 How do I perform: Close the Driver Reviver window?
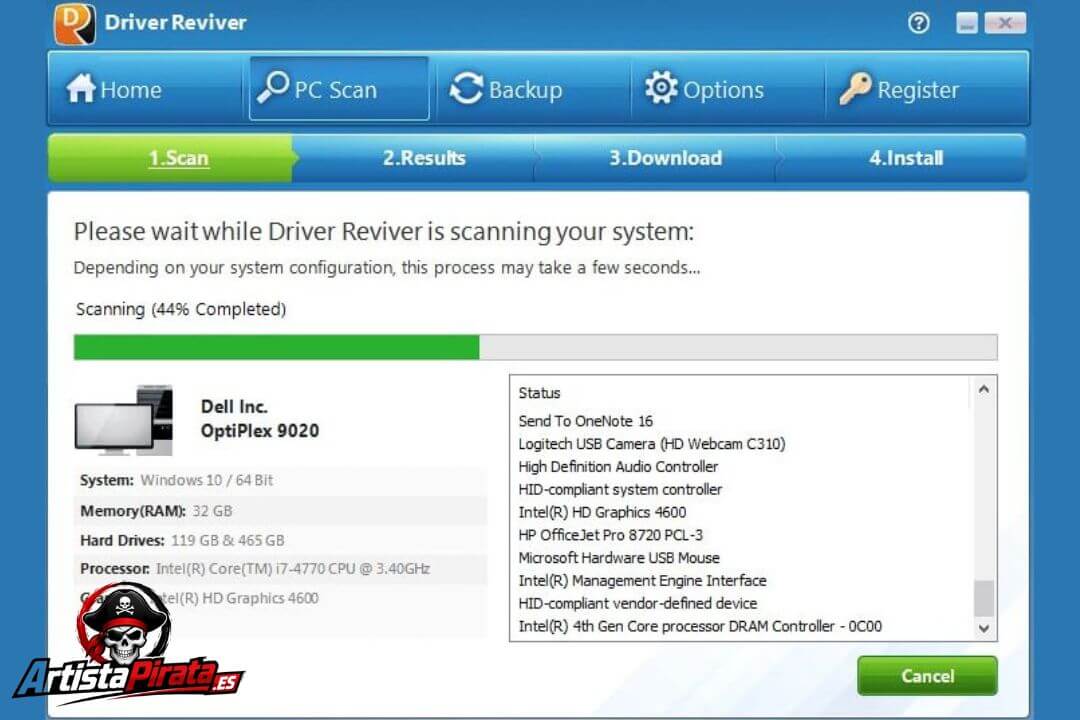(1005, 23)
